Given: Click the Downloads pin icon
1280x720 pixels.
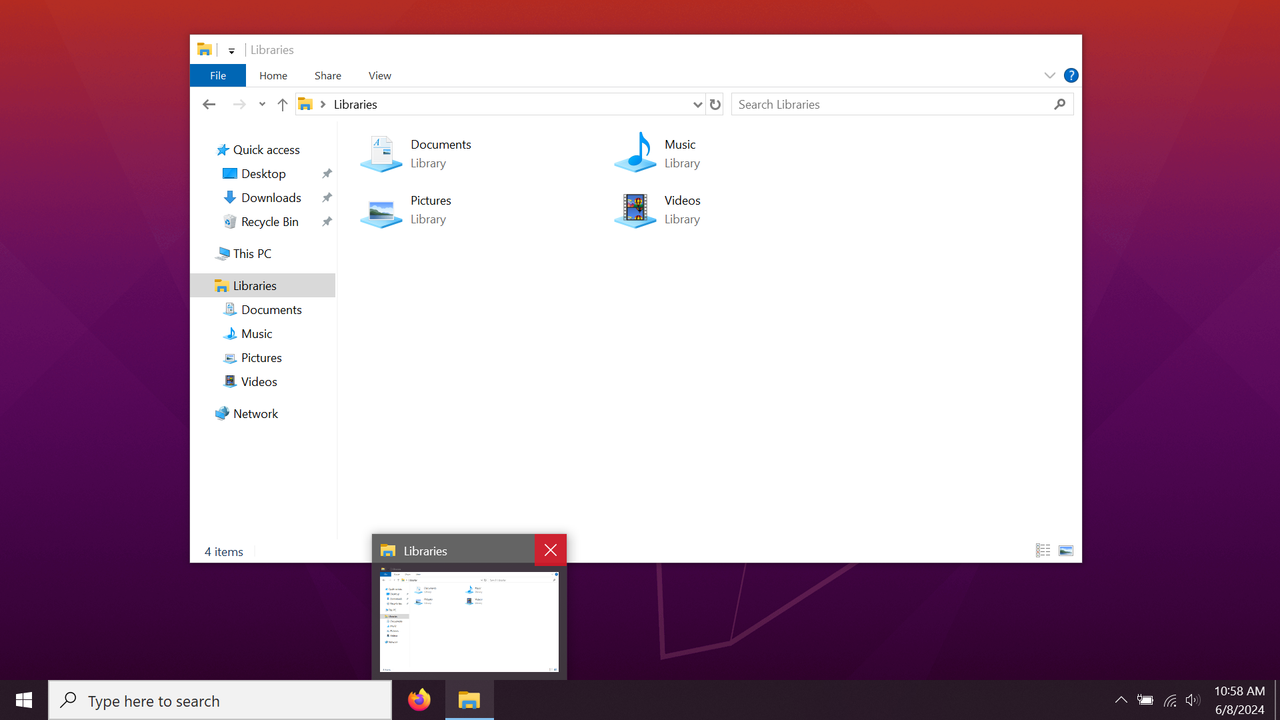Looking at the screenshot, I should pos(326,198).
